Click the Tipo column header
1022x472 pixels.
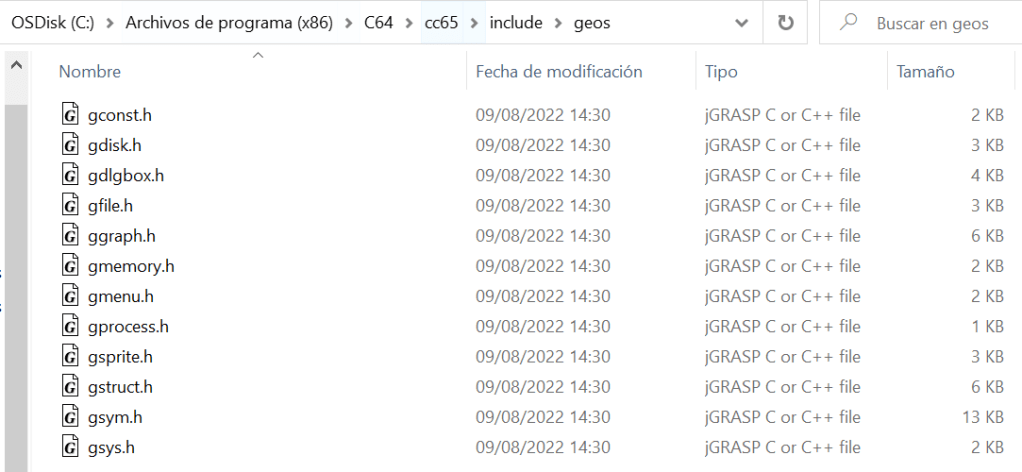click(x=721, y=72)
